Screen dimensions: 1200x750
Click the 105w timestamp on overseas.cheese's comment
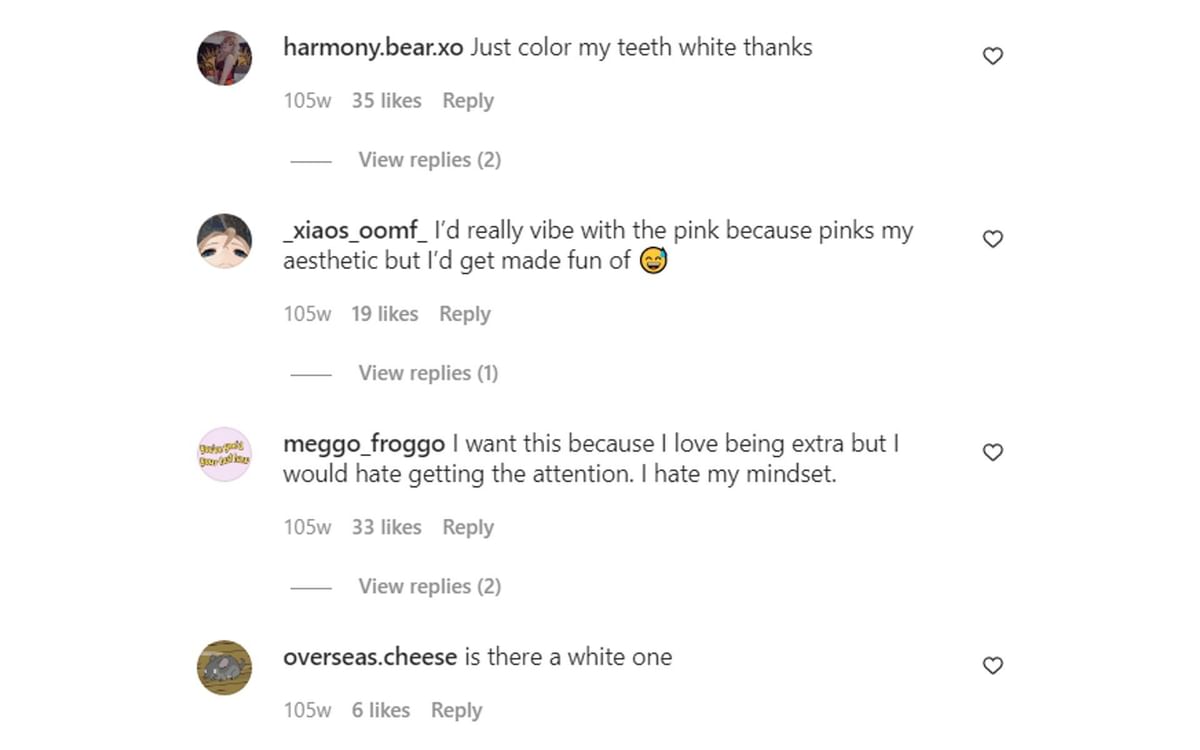(x=306, y=710)
